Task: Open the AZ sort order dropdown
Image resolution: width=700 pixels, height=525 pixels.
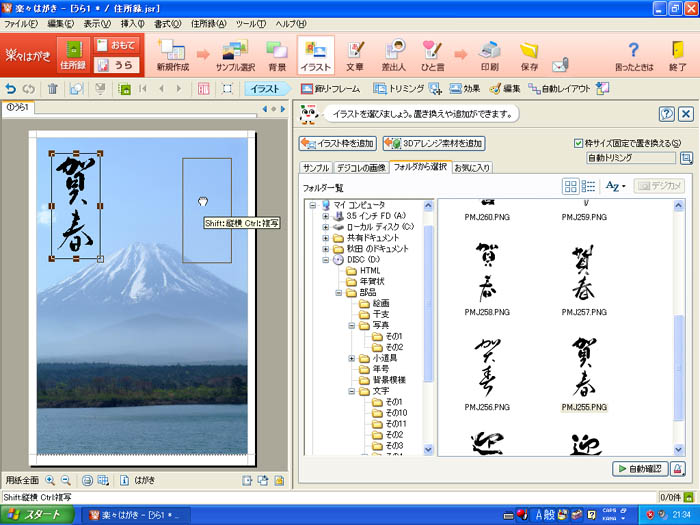Action: point(616,186)
